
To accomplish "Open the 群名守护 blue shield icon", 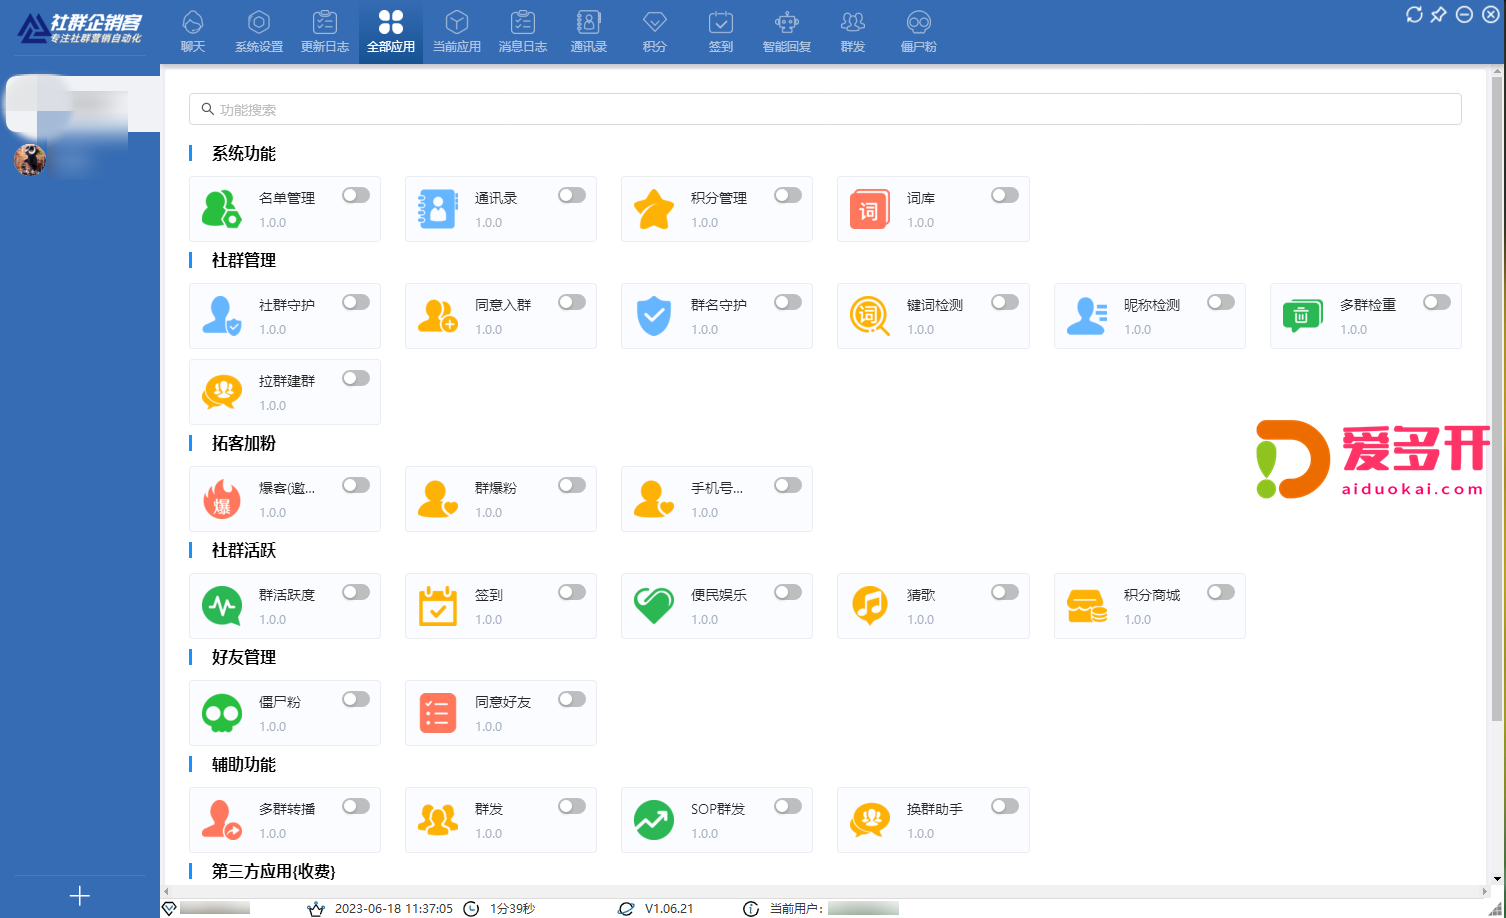I will coord(654,316).
